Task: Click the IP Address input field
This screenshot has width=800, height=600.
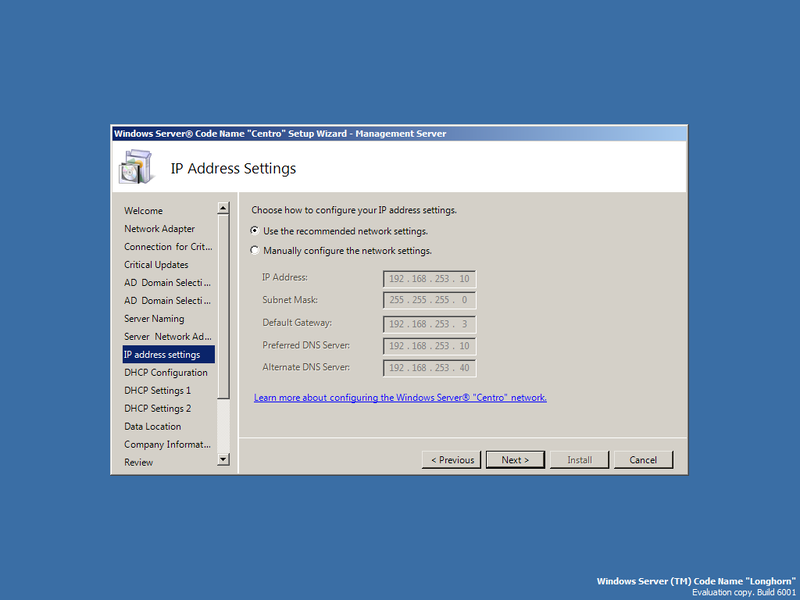Action: click(x=428, y=278)
